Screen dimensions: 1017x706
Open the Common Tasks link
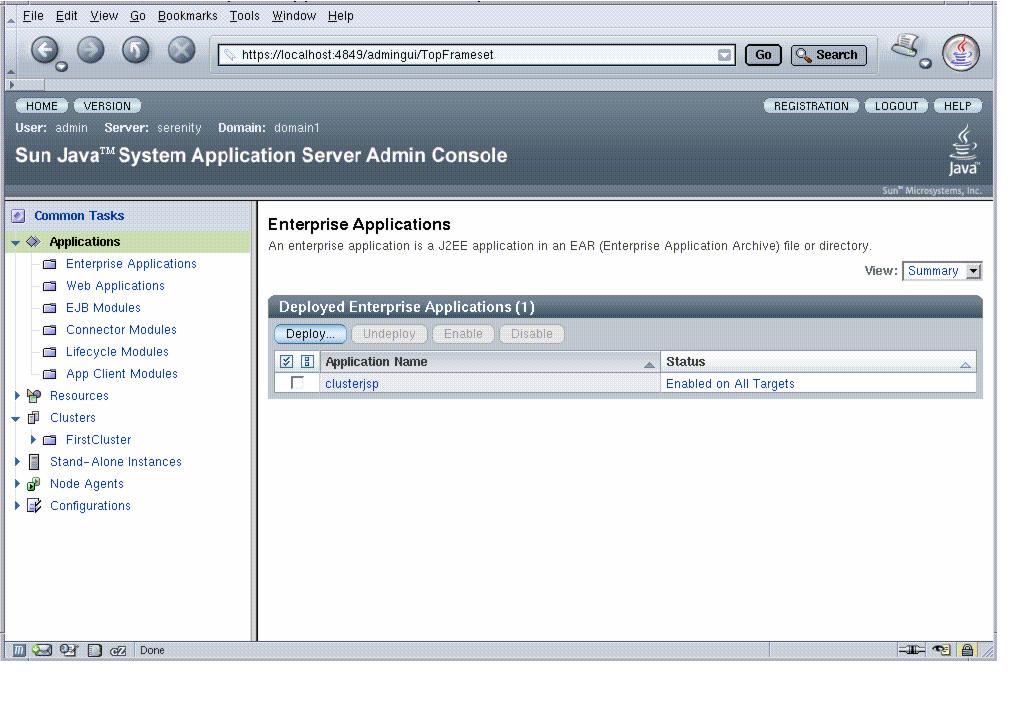coord(79,216)
